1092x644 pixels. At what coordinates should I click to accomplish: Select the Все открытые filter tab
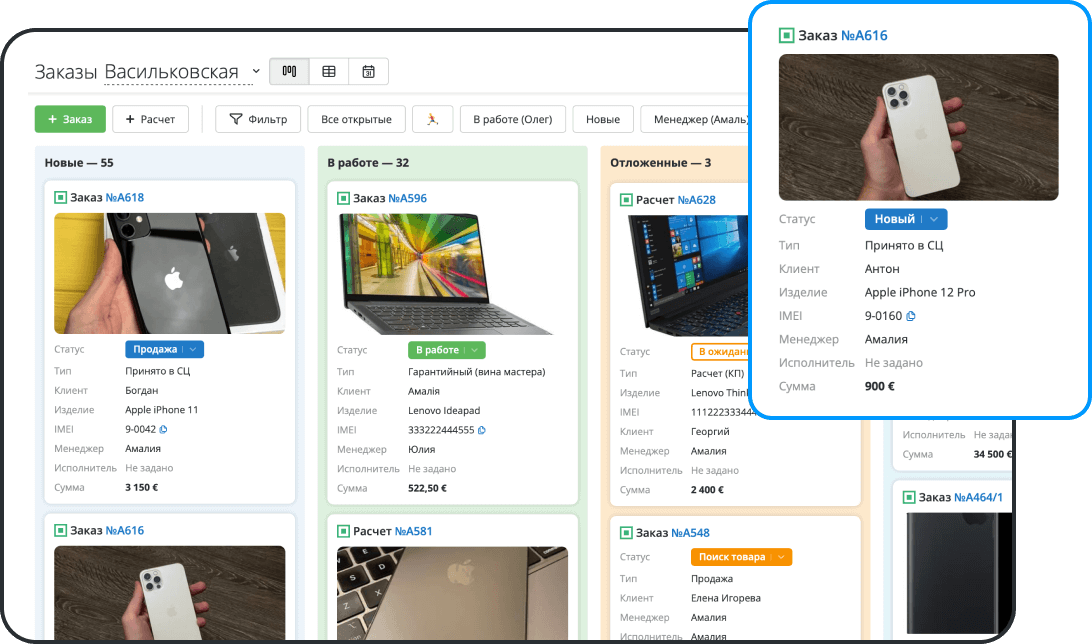point(356,119)
